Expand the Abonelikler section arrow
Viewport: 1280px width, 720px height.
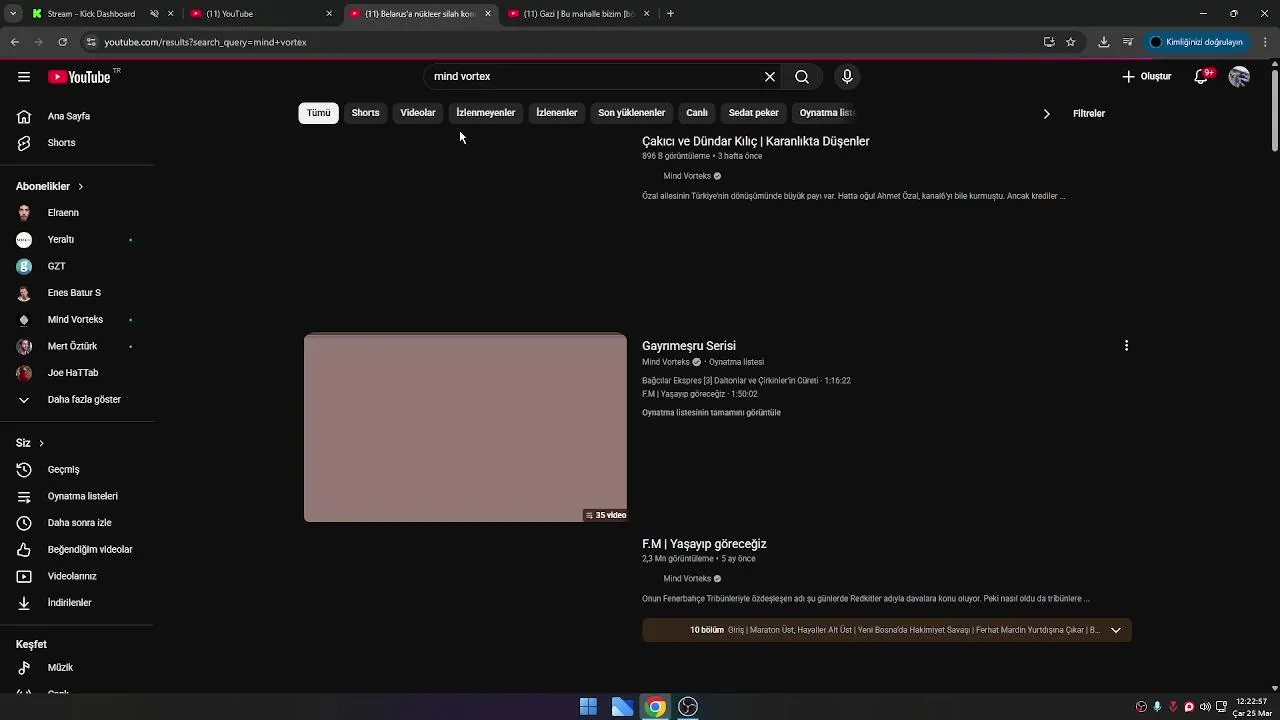tap(81, 187)
